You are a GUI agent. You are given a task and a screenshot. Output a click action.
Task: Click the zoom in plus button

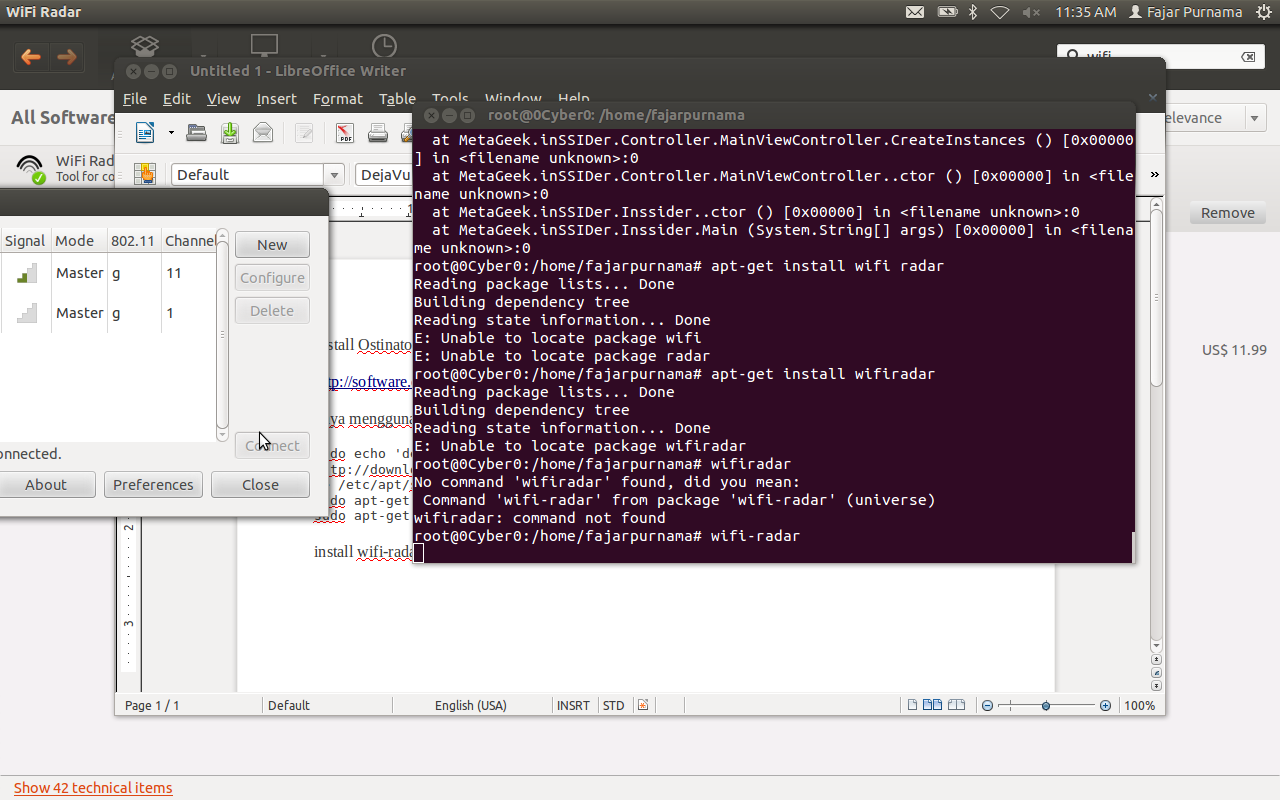pos(1105,705)
